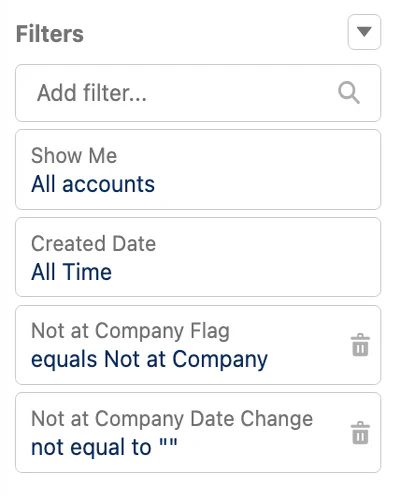Open the Filters panel dropdown arrow menu

364,32
